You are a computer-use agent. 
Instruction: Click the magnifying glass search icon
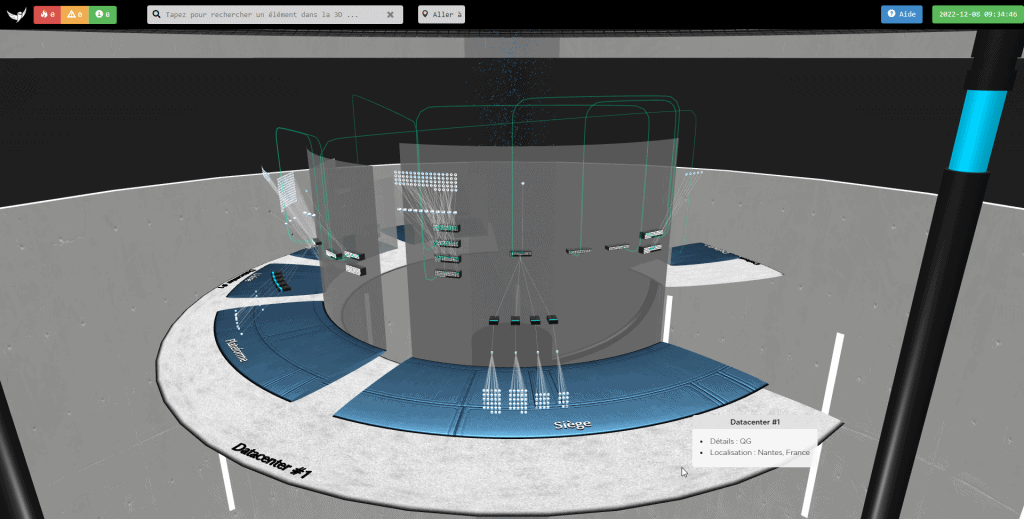click(x=157, y=15)
